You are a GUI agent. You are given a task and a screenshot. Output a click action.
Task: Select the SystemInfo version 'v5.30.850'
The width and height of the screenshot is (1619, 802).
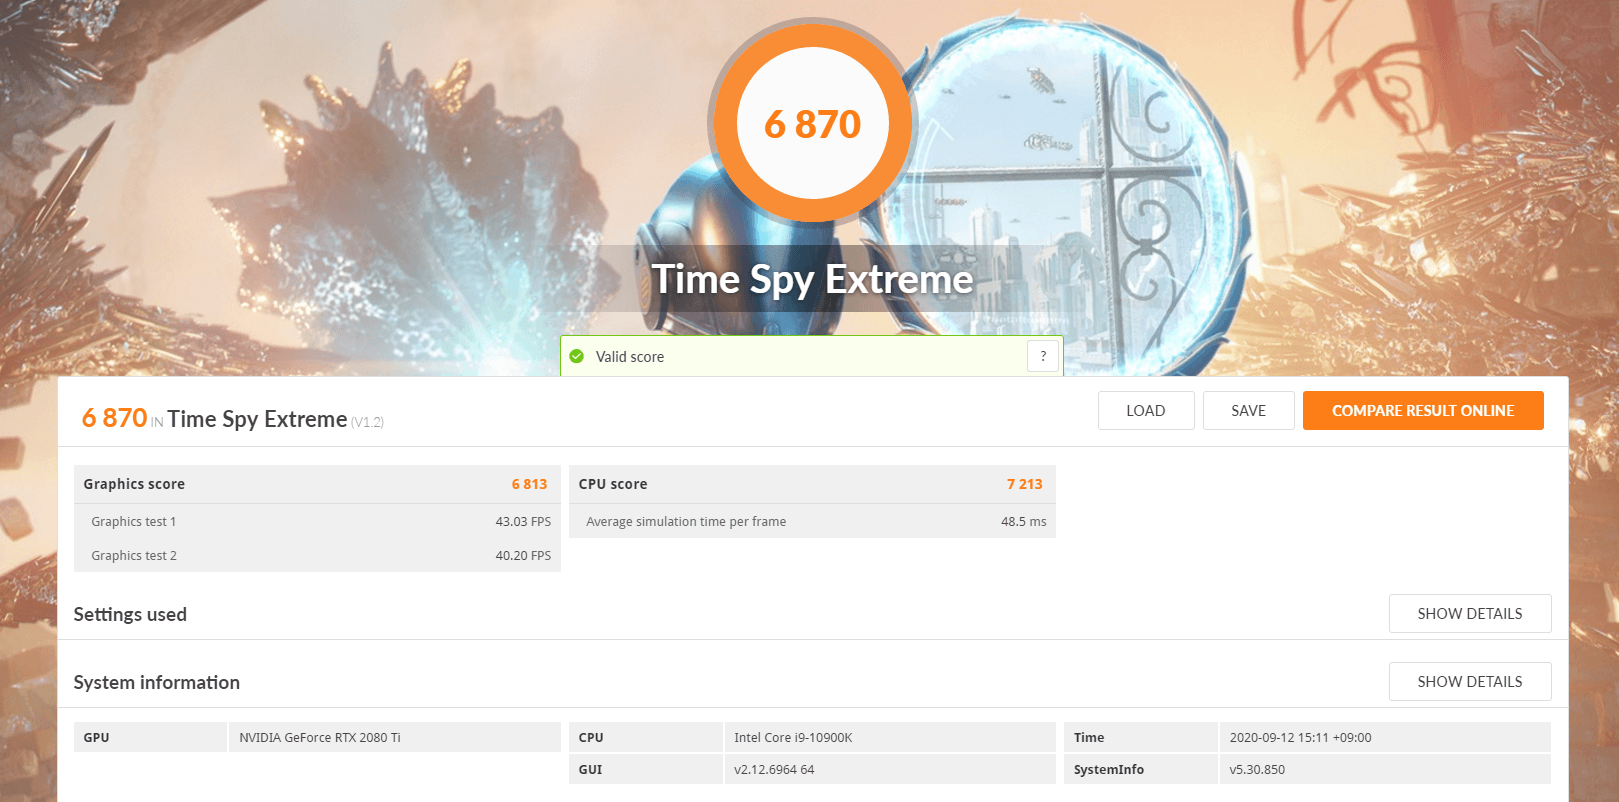(1257, 770)
